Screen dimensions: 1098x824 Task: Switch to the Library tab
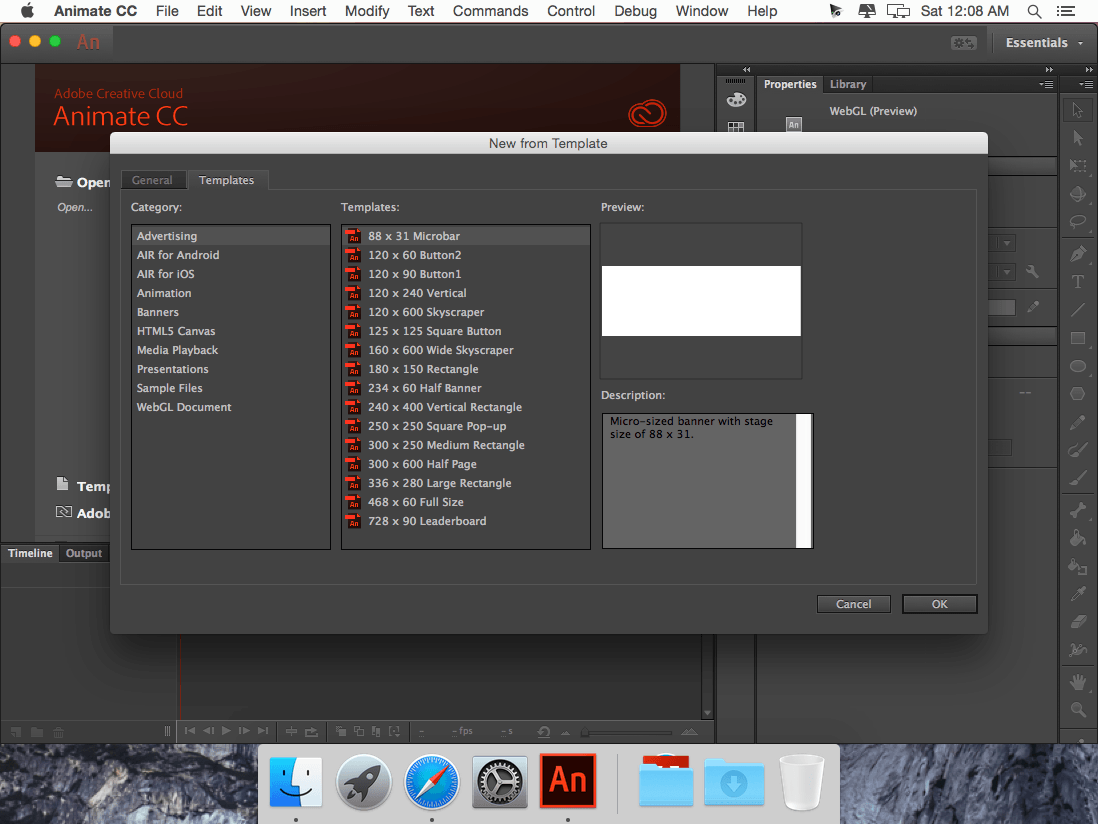(848, 84)
